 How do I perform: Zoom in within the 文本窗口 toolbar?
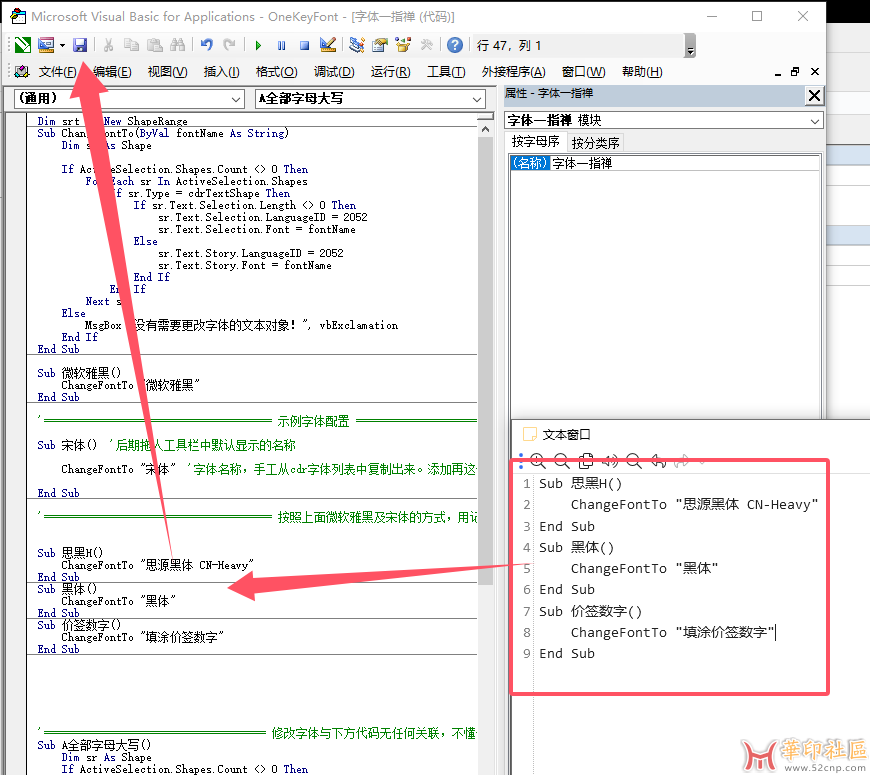click(x=538, y=460)
